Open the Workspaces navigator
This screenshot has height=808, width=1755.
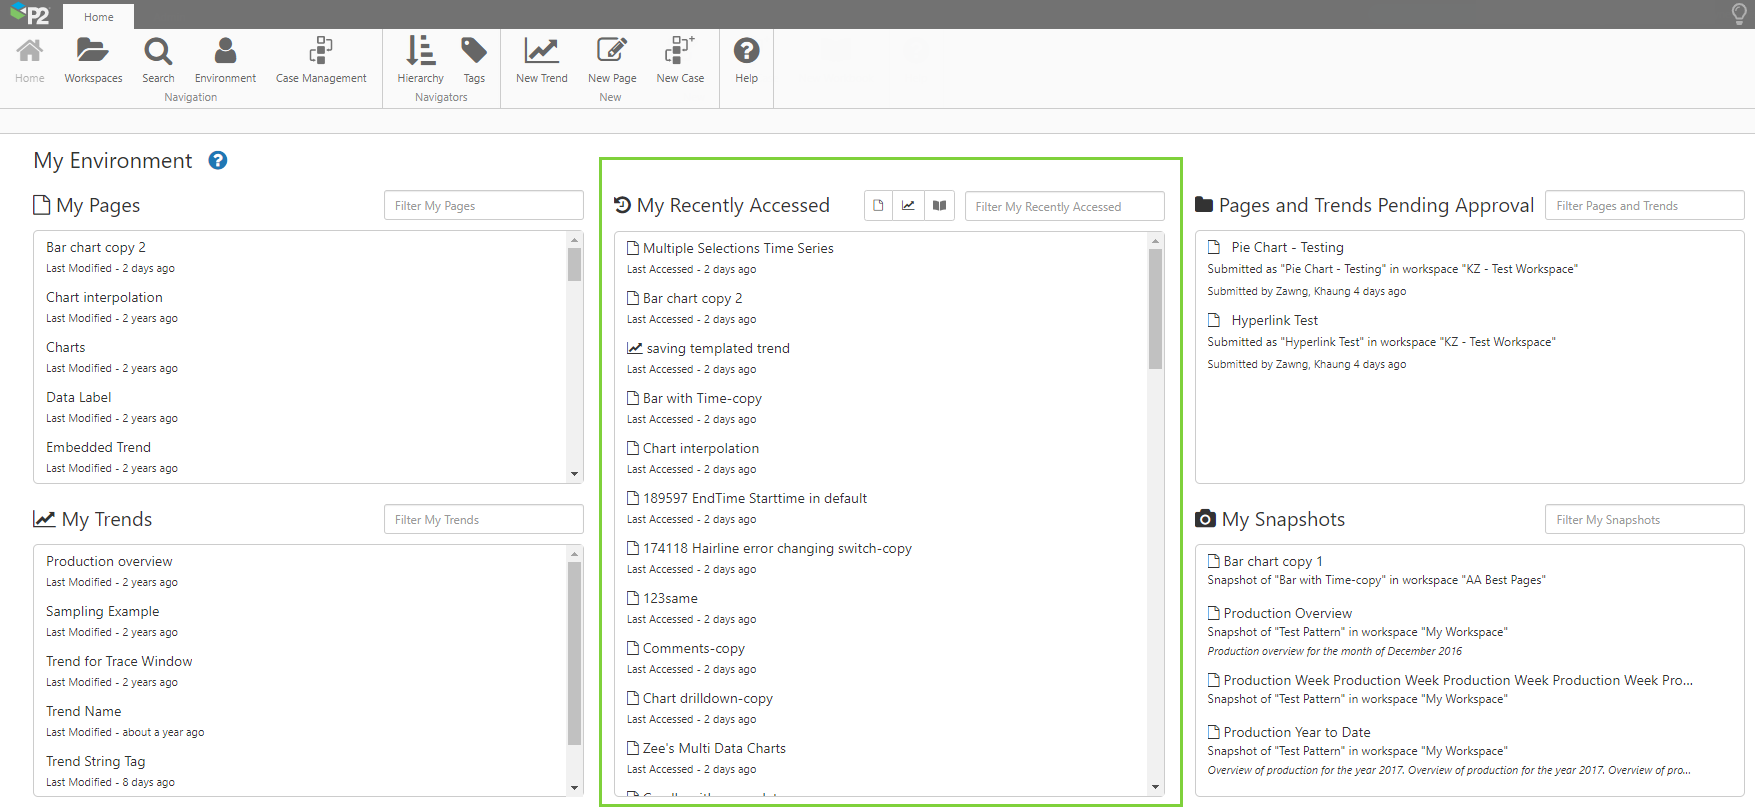93,60
